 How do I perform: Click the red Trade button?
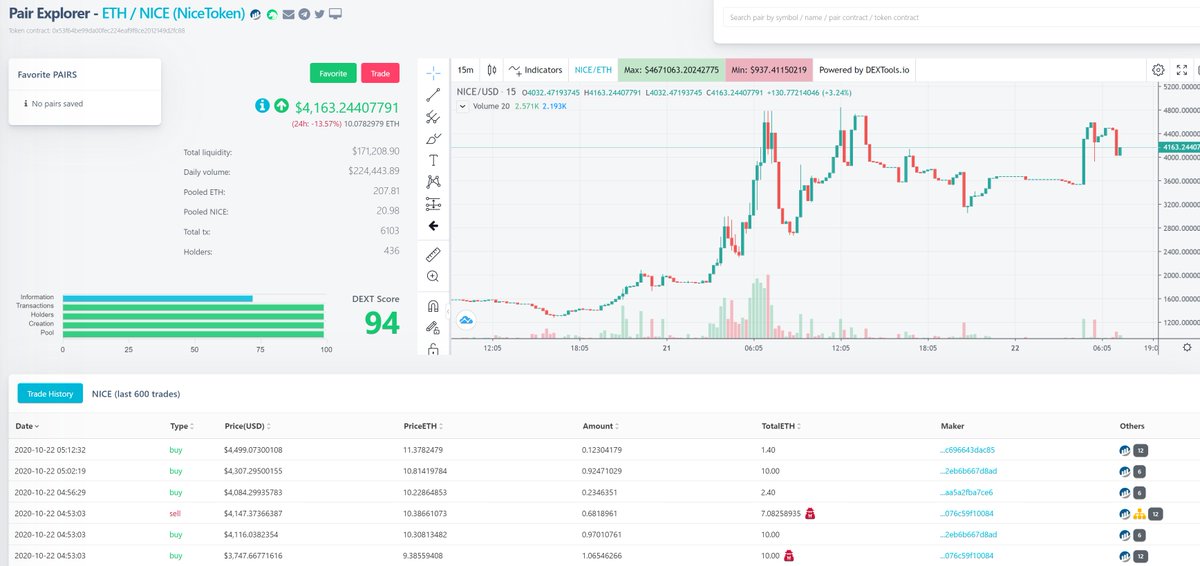(380, 73)
